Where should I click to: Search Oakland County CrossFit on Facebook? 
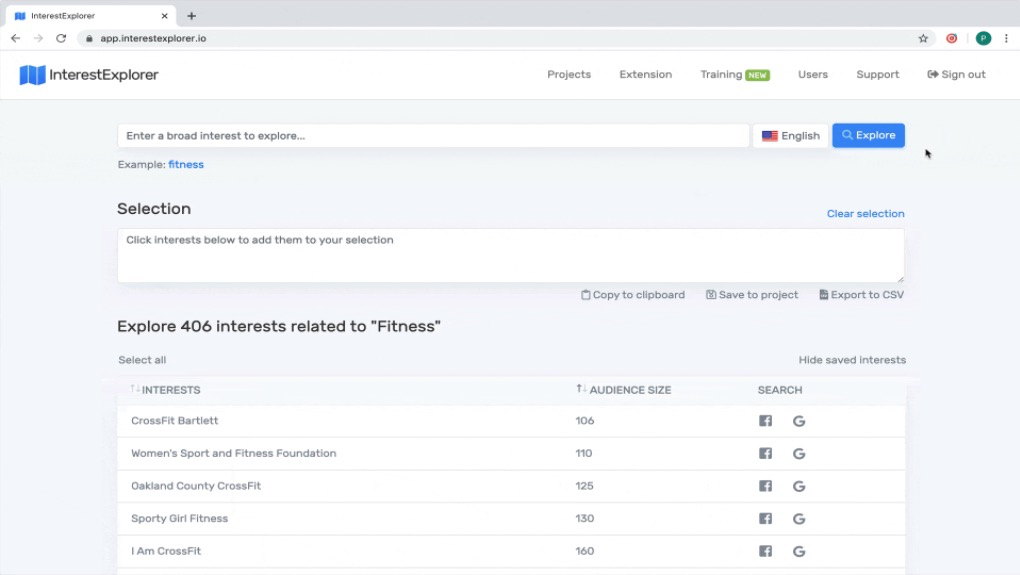pos(765,486)
